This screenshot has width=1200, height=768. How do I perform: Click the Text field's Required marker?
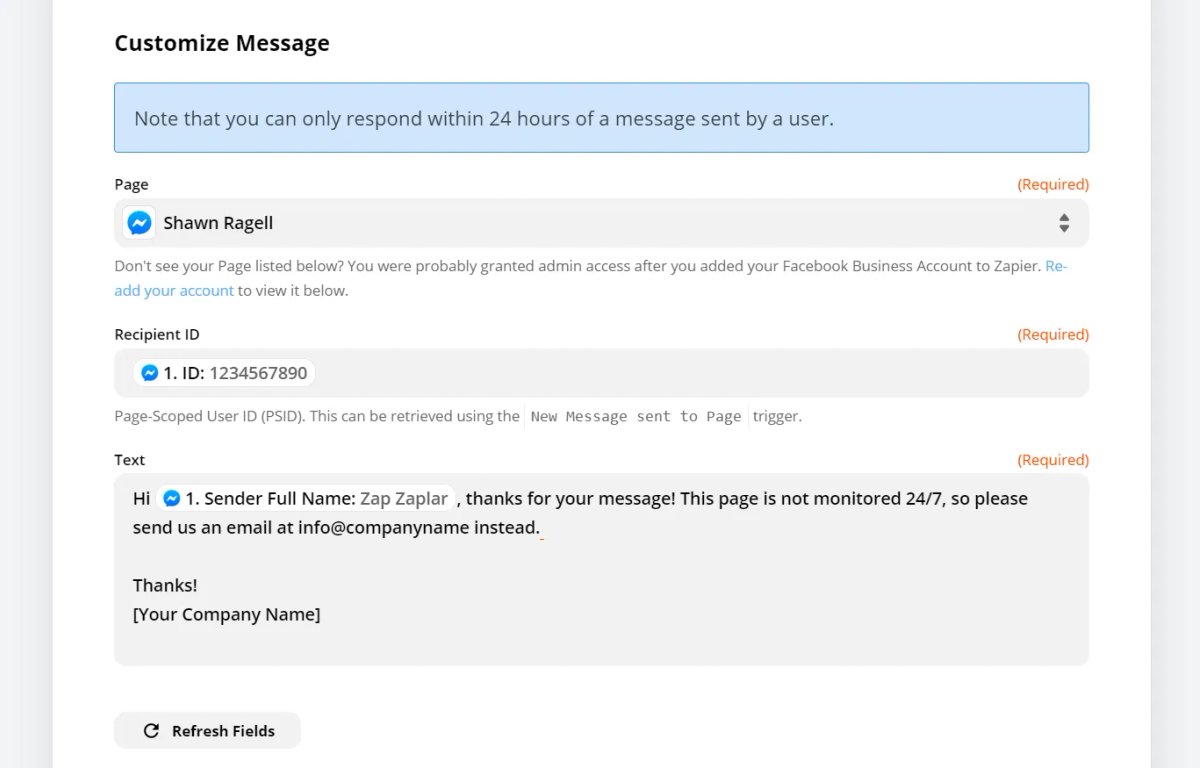[1053, 460]
